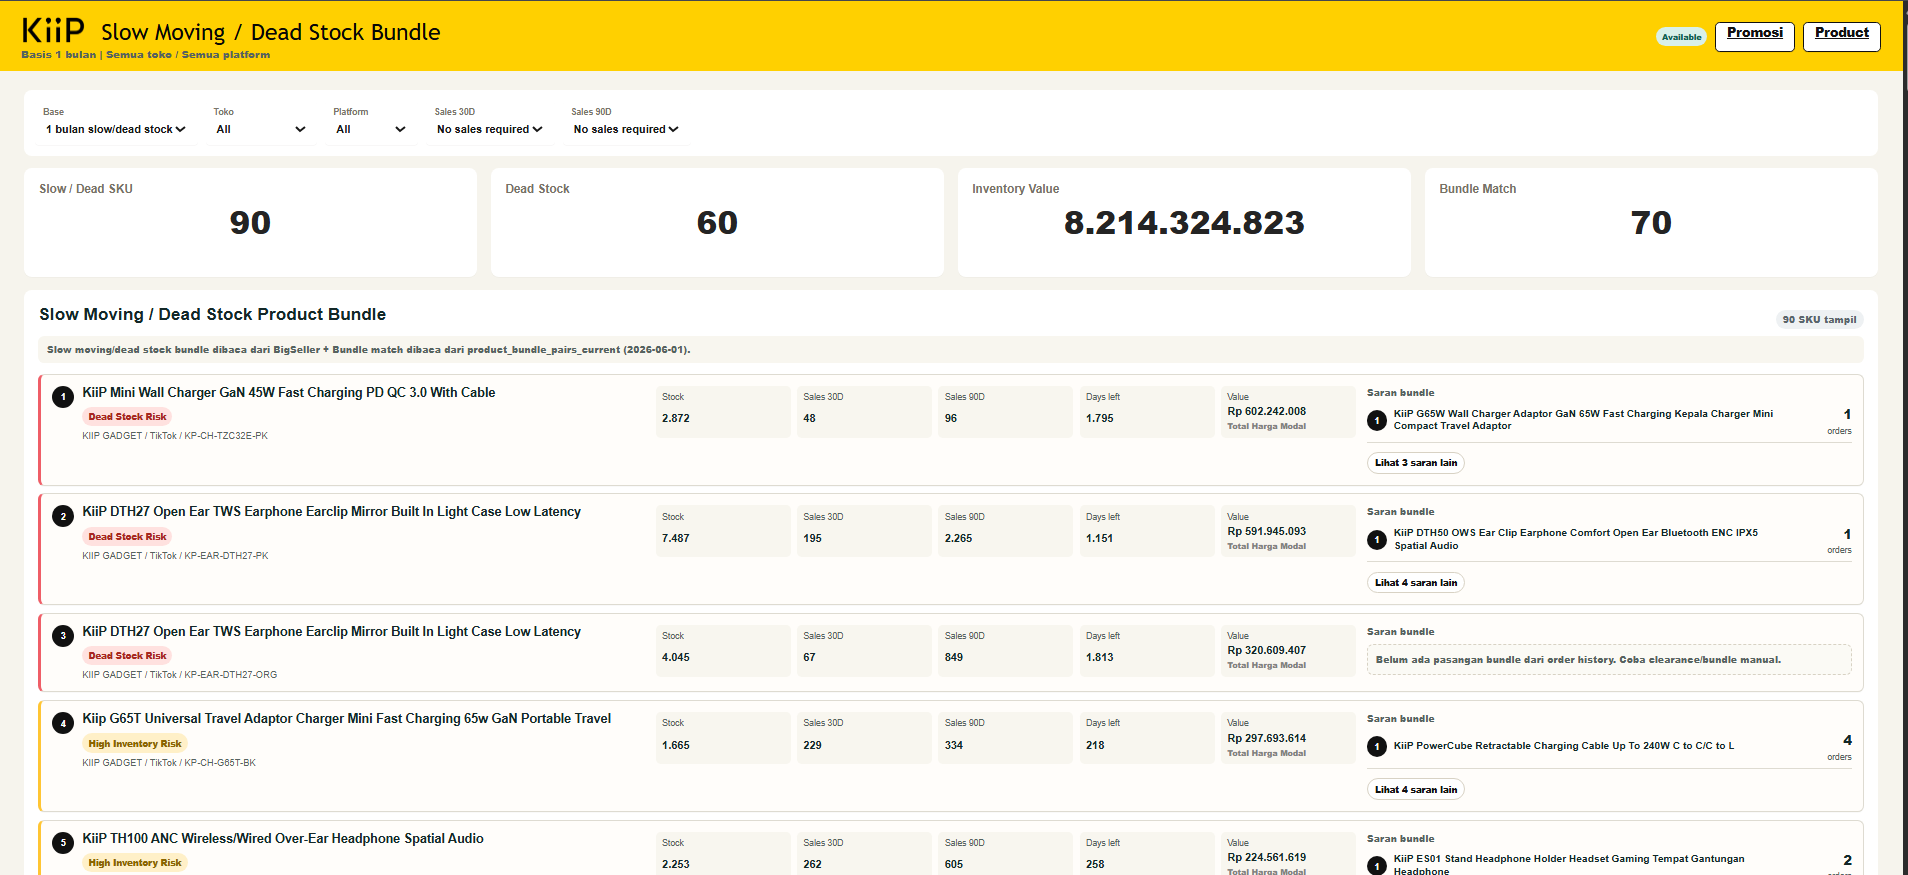Show 4 other suggestions for DTH27 PK earphone
The image size is (1908, 875).
click(1415, 583)
